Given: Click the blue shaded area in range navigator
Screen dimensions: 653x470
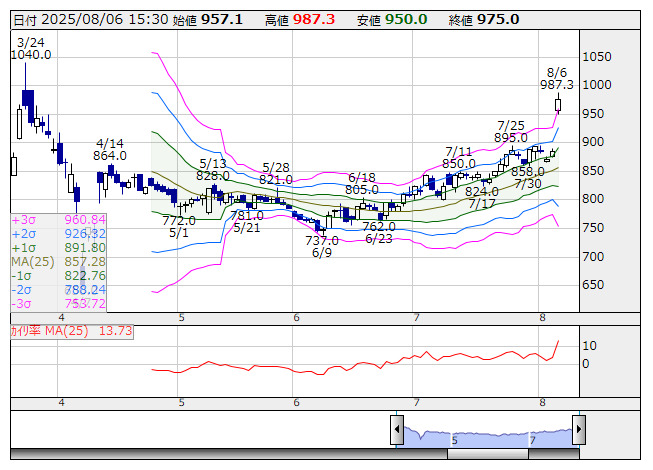Looking at the screenshot, I should (487, 434).
